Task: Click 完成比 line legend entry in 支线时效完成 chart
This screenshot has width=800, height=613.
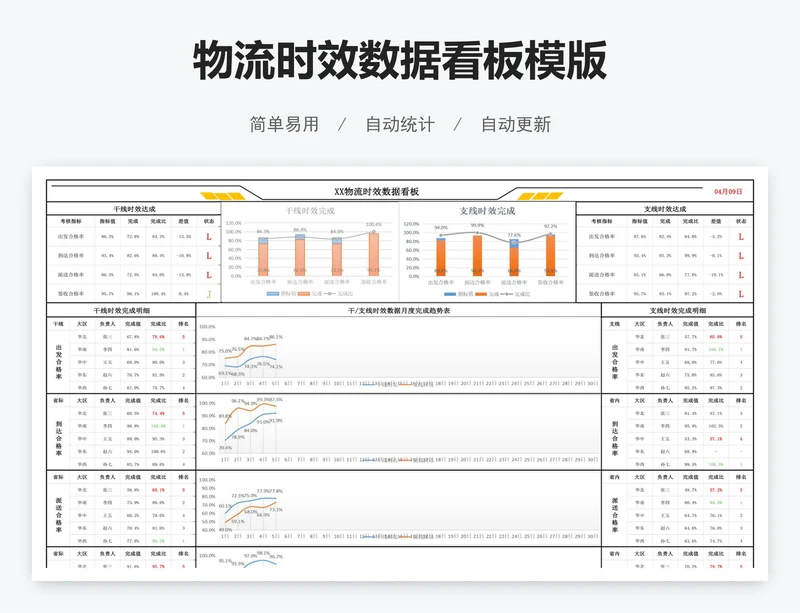Action: [515, 295]
